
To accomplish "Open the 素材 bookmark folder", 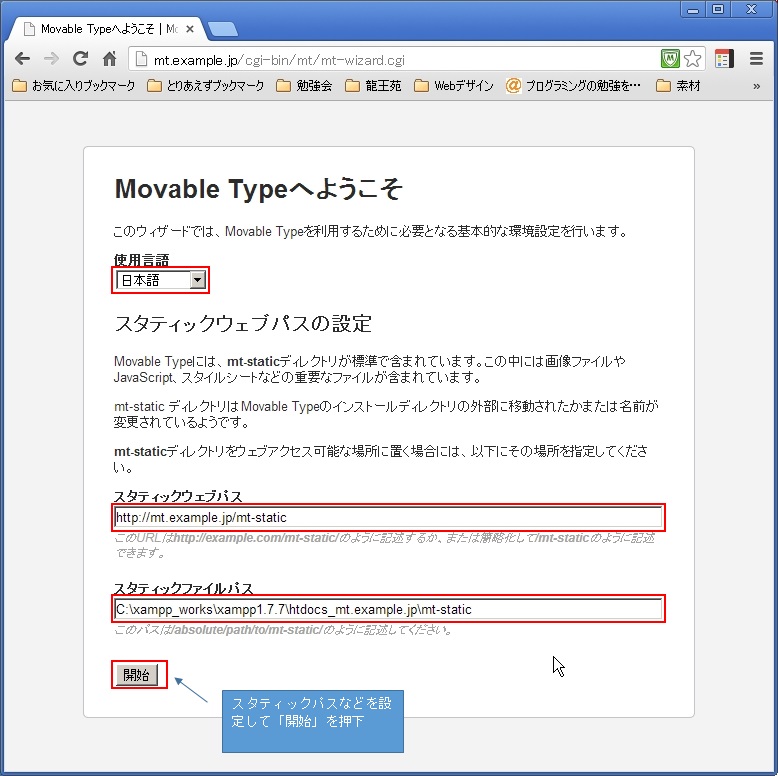I will pyautogui.click(x=678, y=86).
